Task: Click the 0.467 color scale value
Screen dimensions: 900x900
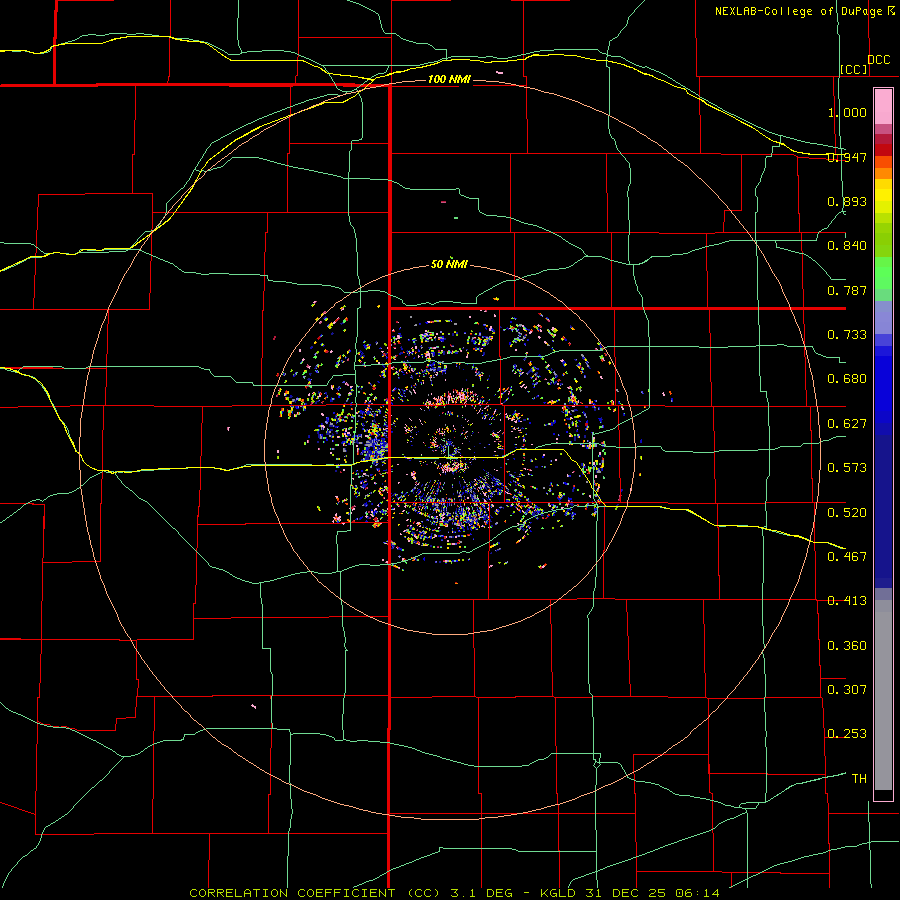Action: (x=847, y=557)
